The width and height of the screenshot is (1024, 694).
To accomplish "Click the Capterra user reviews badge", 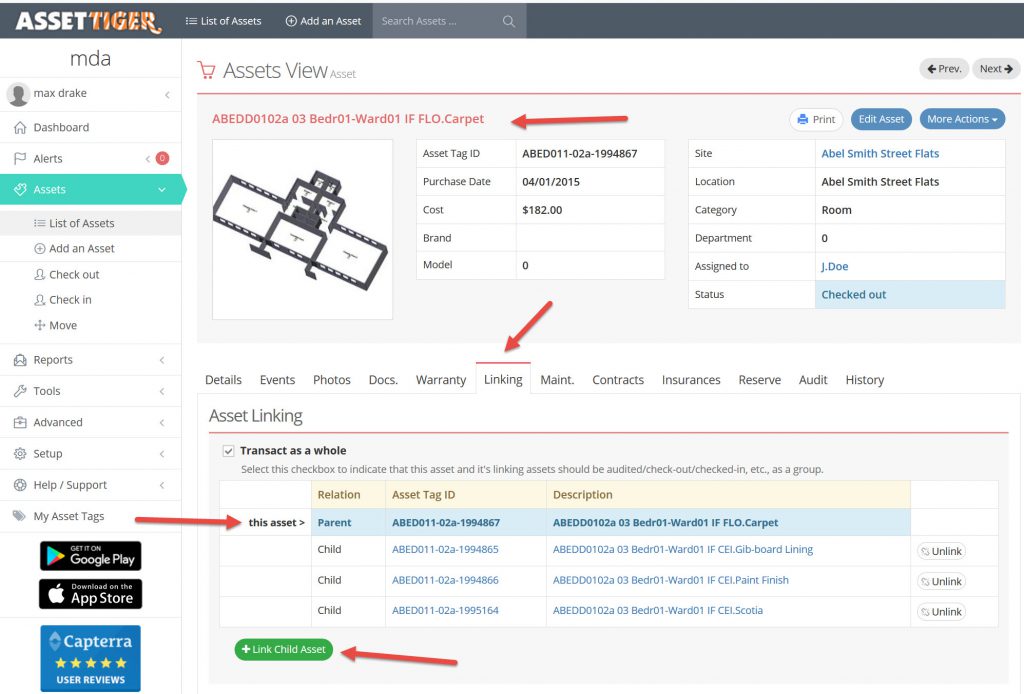I will (90, 657).
